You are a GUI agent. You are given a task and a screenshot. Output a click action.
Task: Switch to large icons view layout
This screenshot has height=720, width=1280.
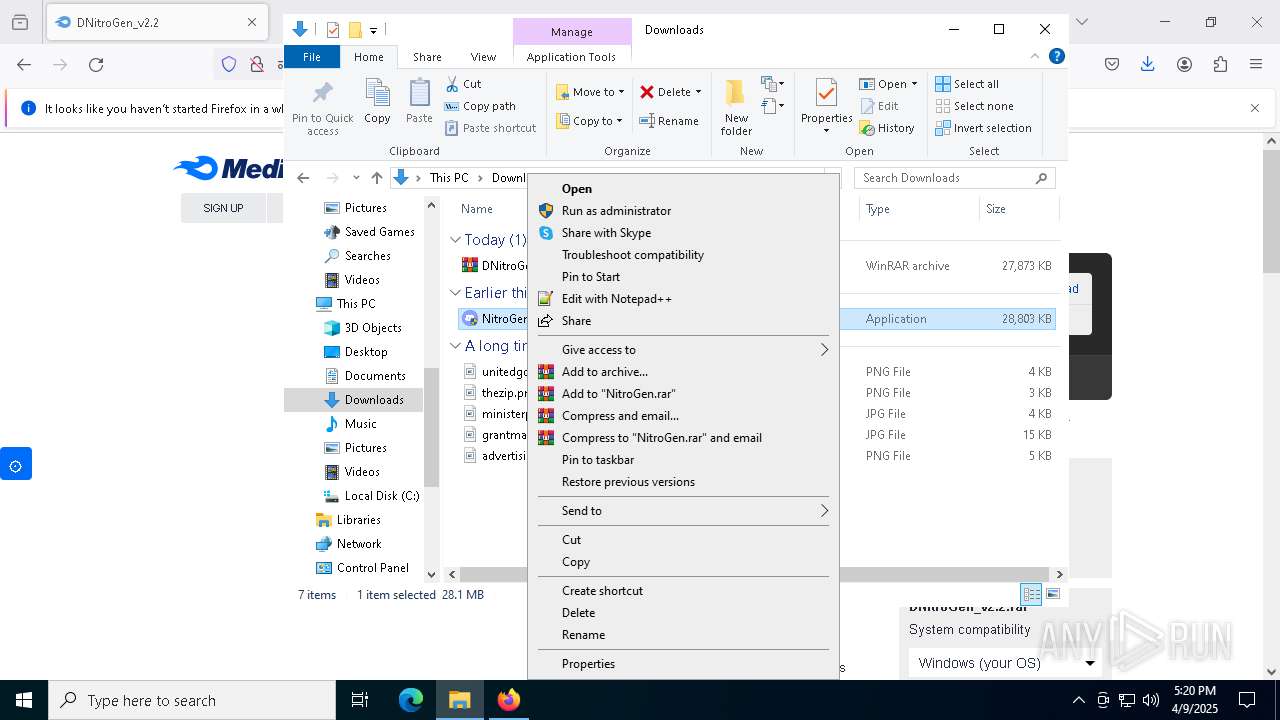tap(1052, 594)
